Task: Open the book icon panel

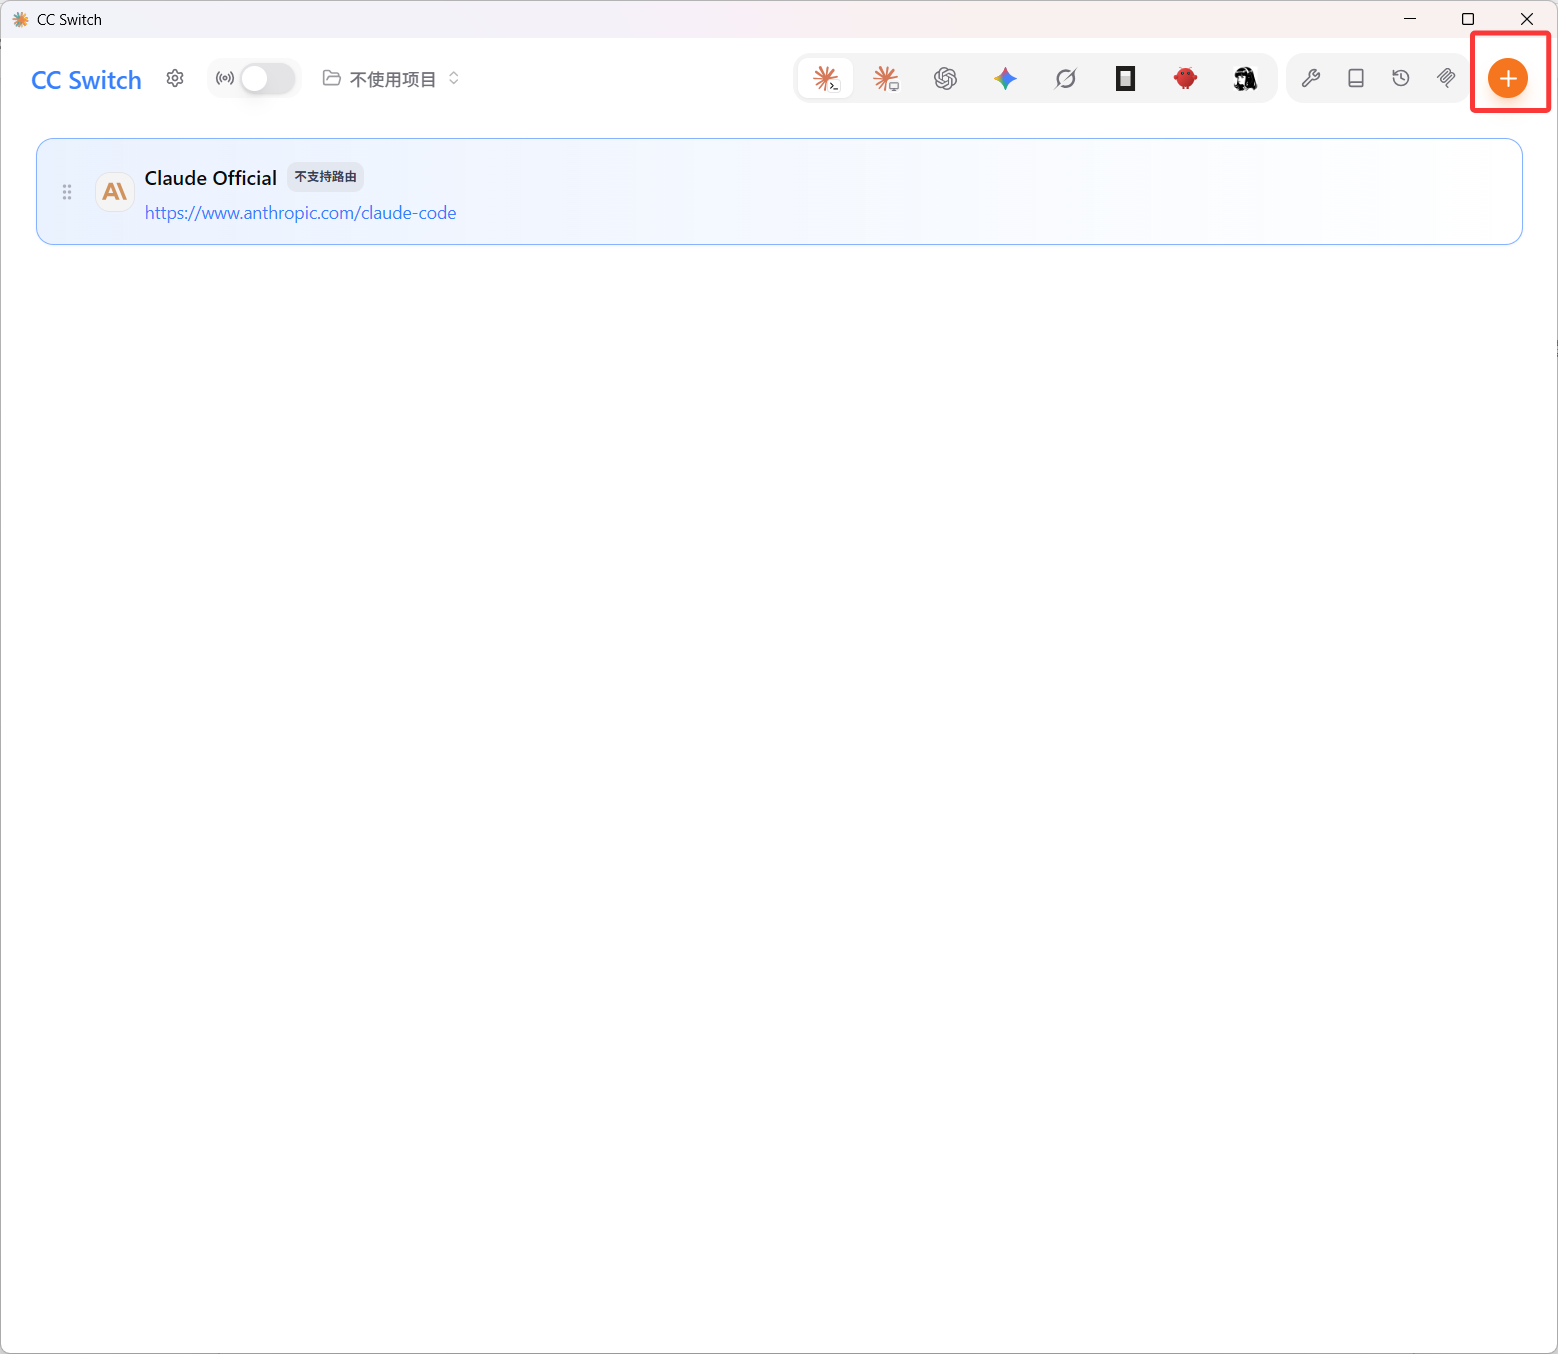Action: point(1356,78)
